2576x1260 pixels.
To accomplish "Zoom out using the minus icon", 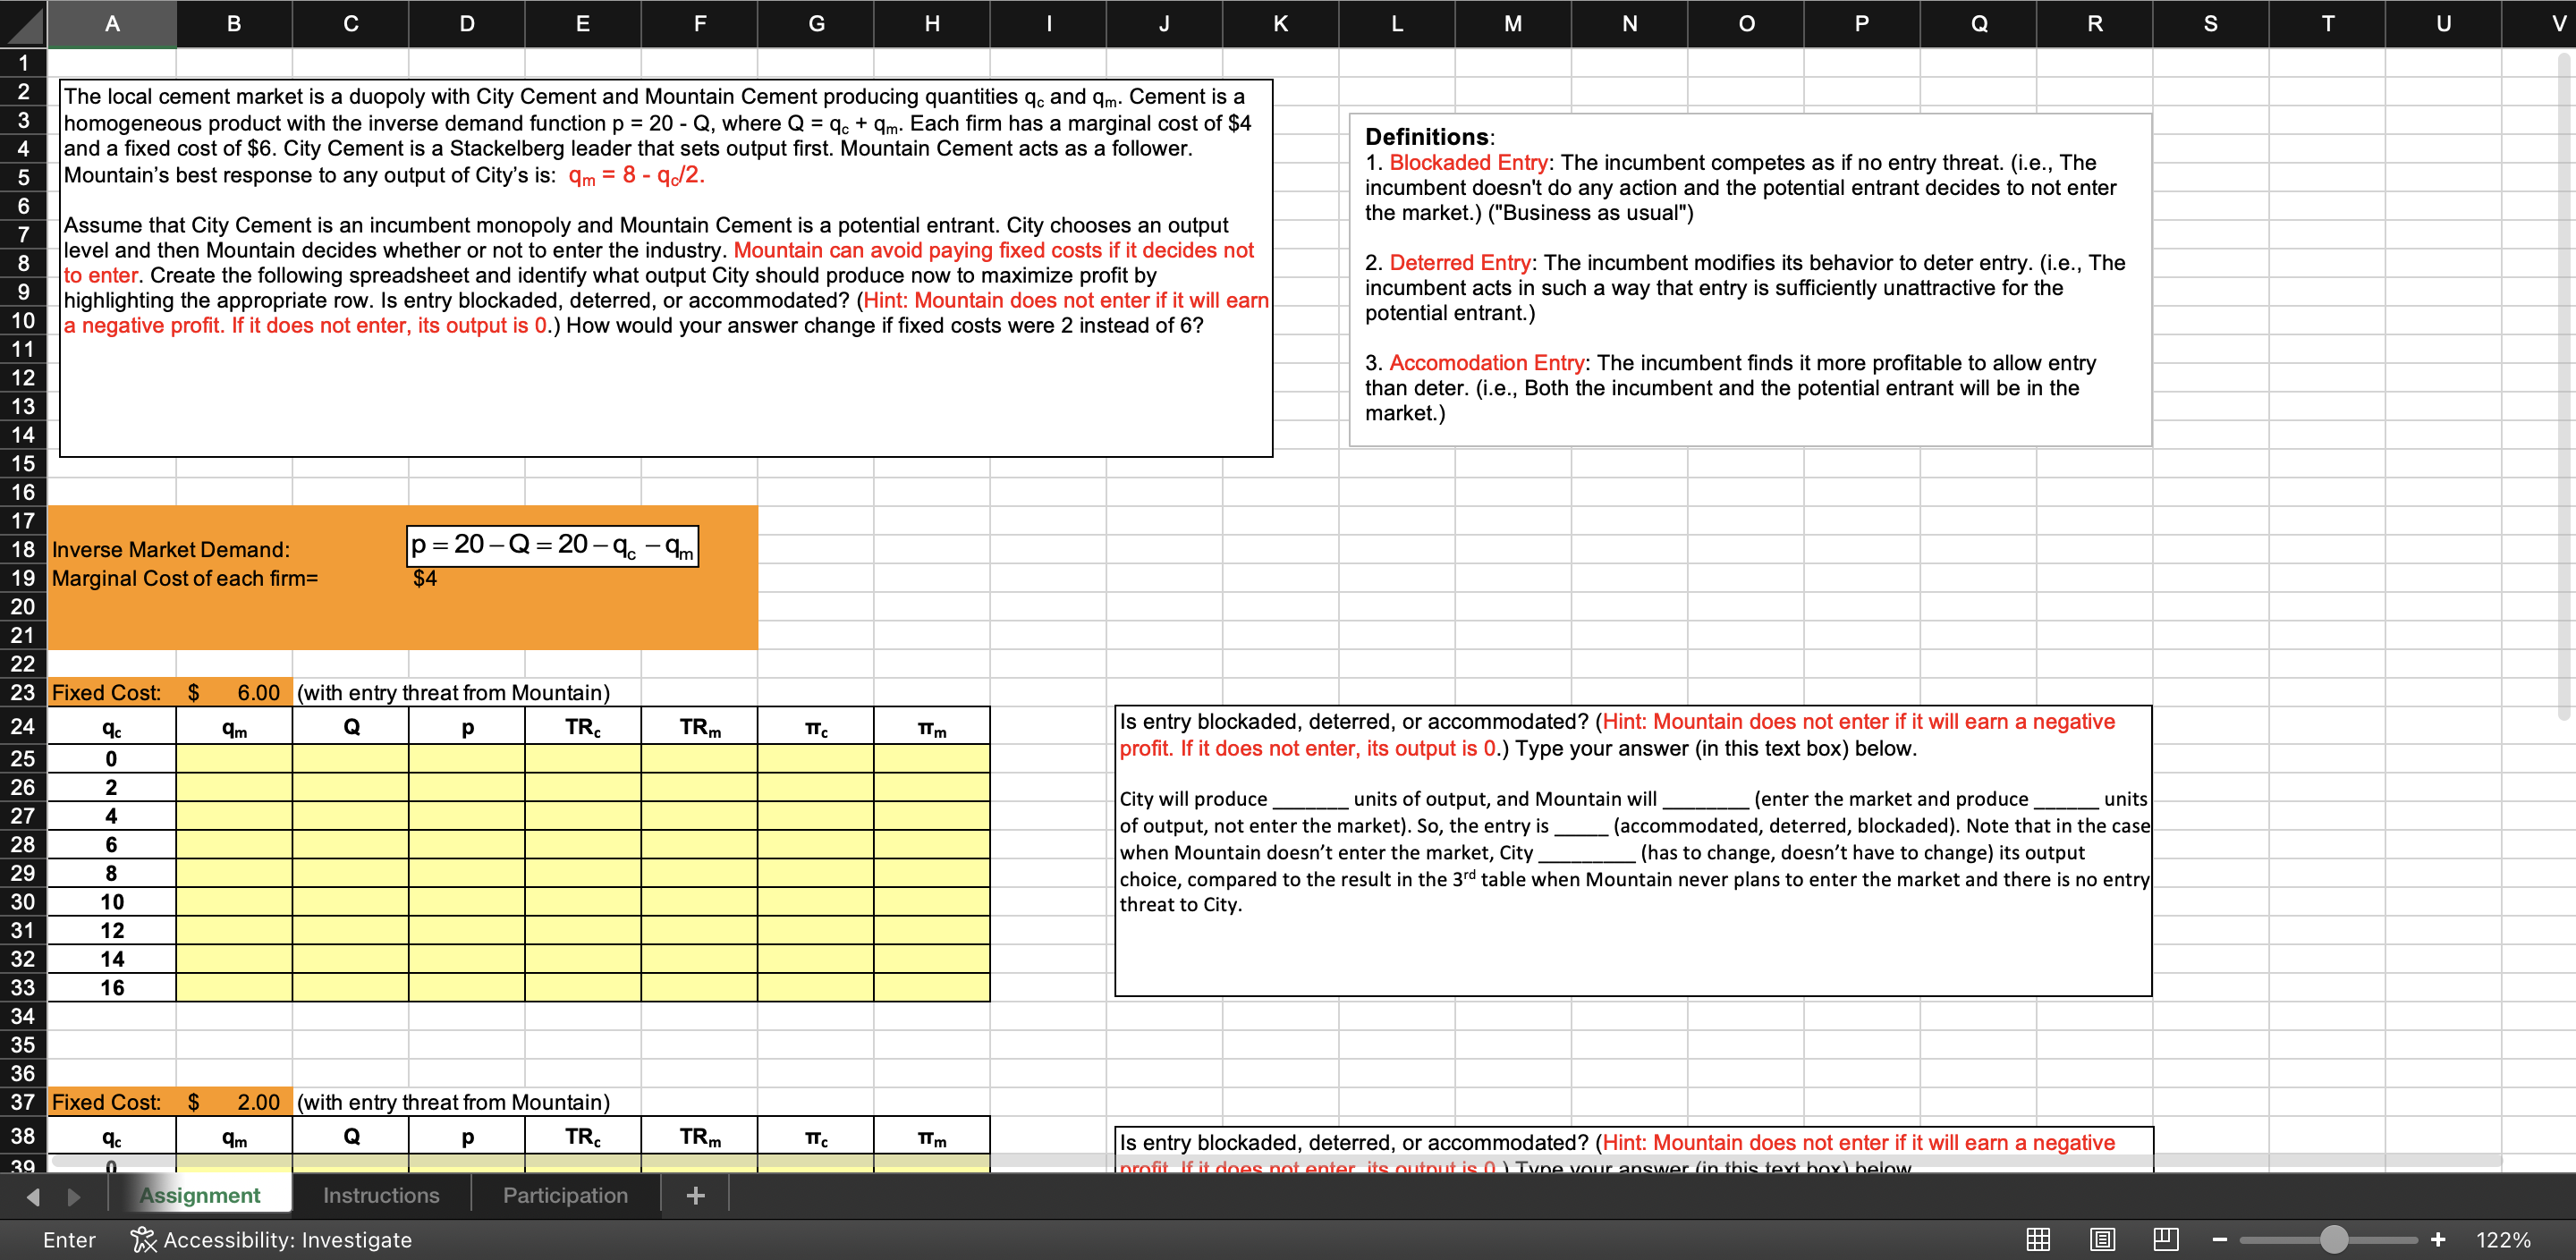I will 2220,1239.
